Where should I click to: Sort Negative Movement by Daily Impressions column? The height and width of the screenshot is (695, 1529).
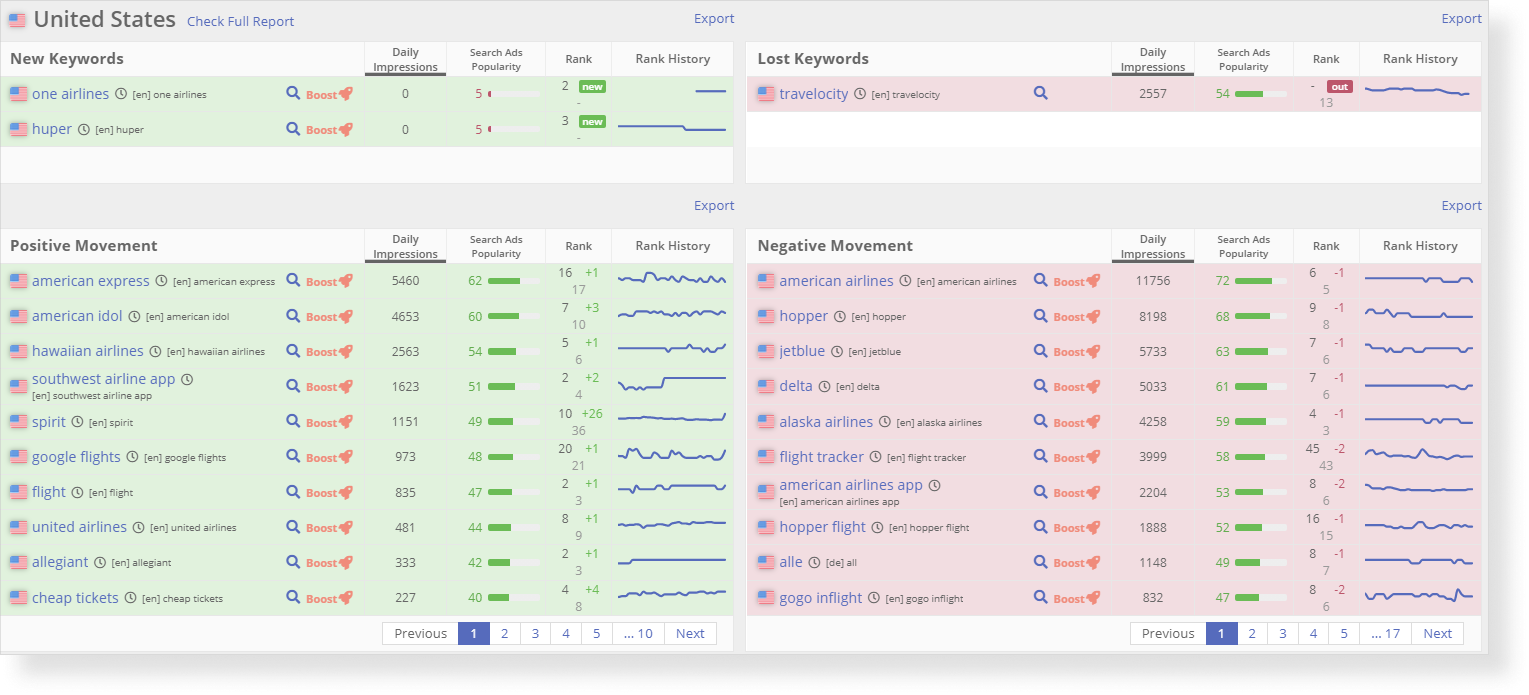(1153, 247)
